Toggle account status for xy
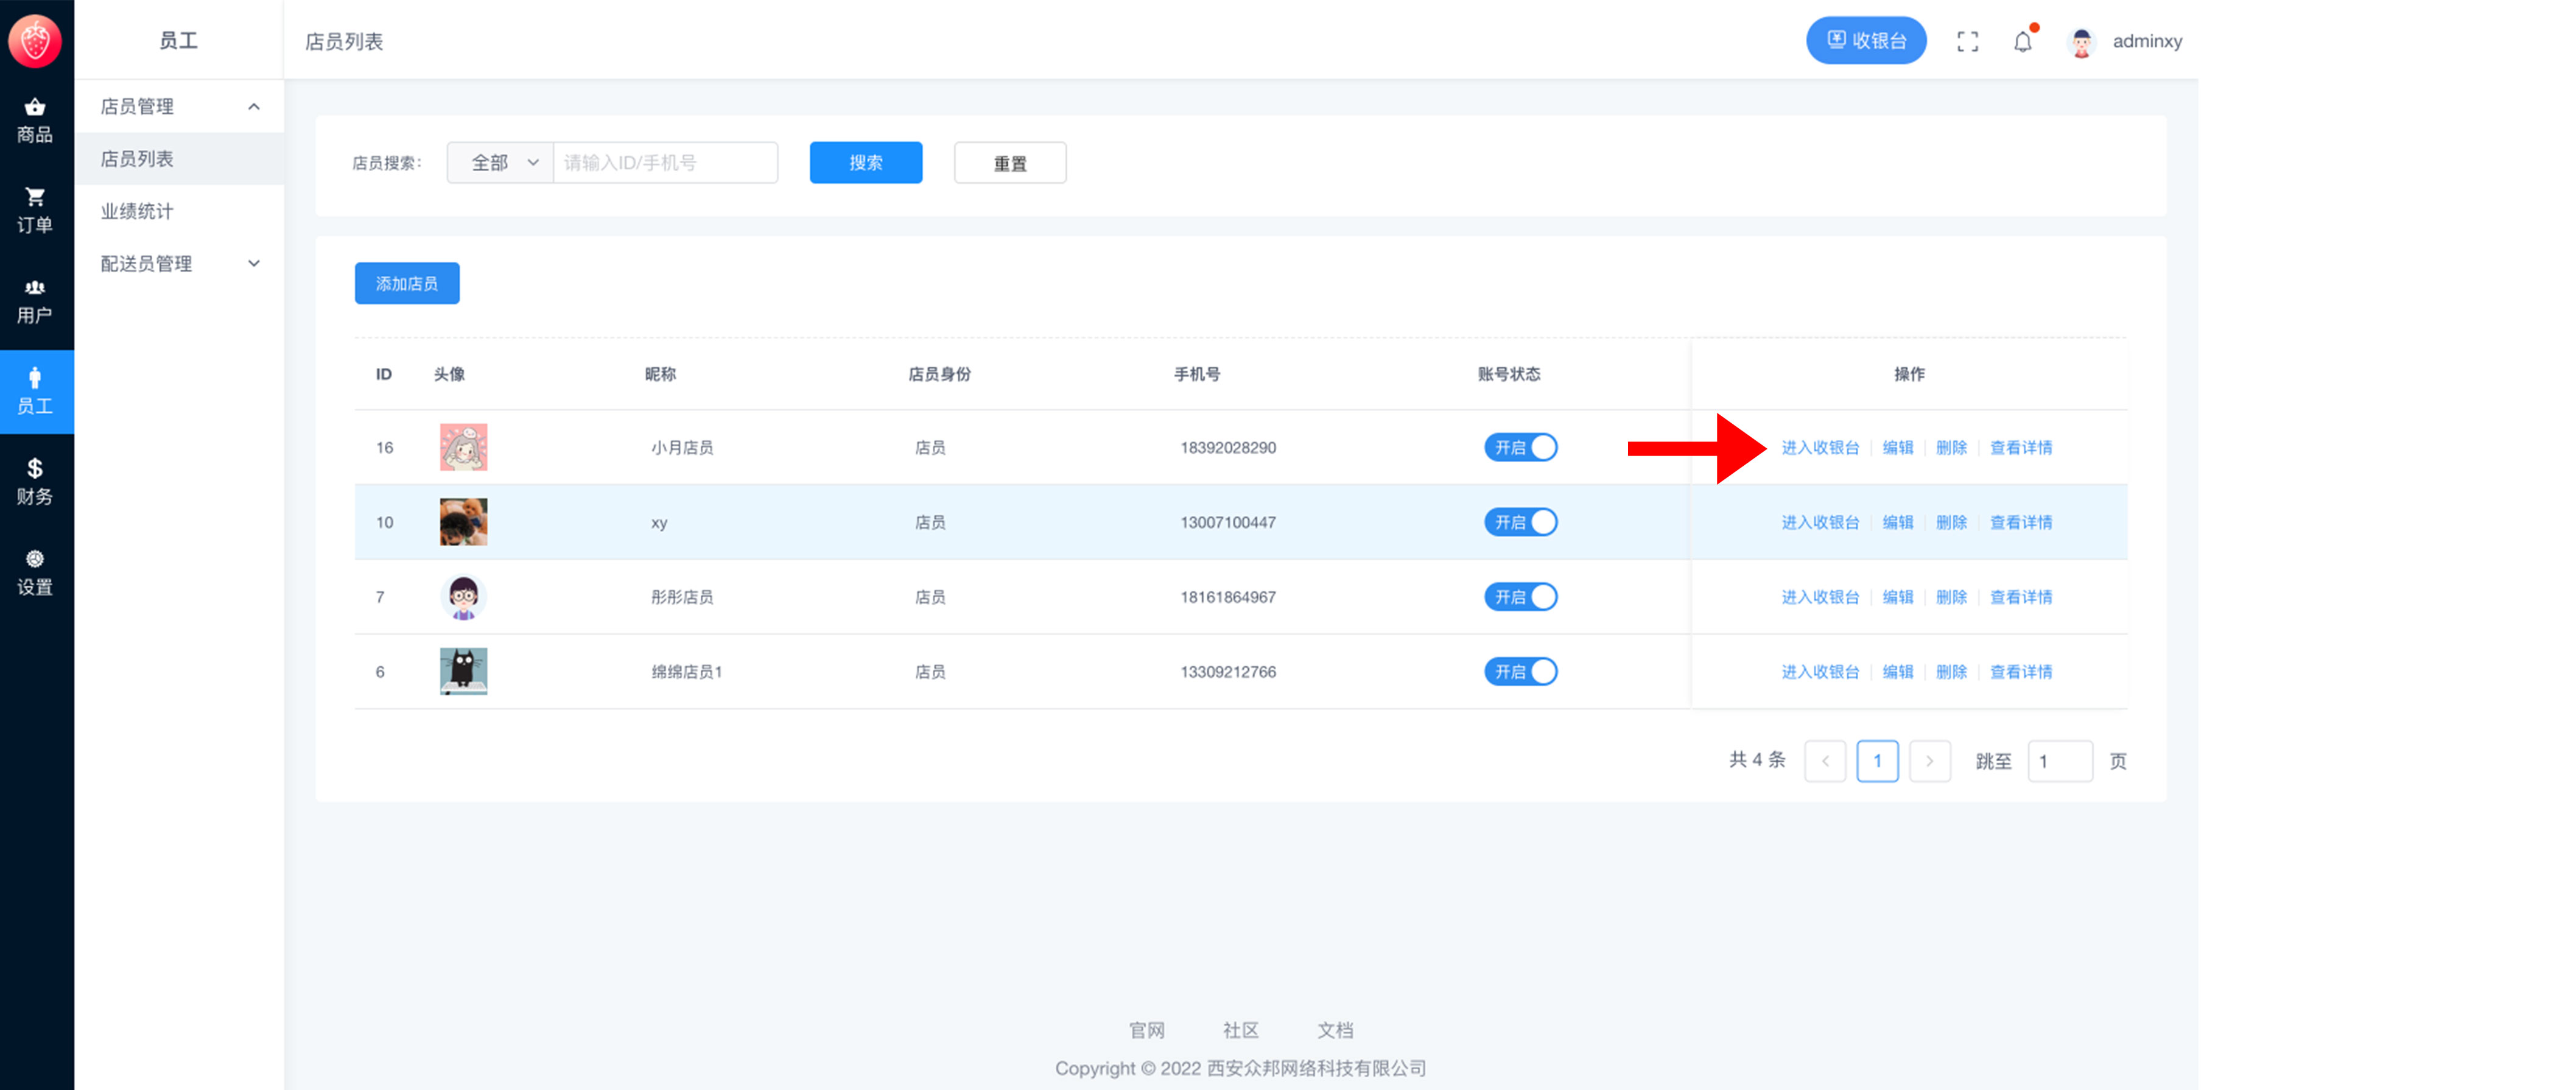This screenshot has height=1090, width=2576. tap(1520, 522)
